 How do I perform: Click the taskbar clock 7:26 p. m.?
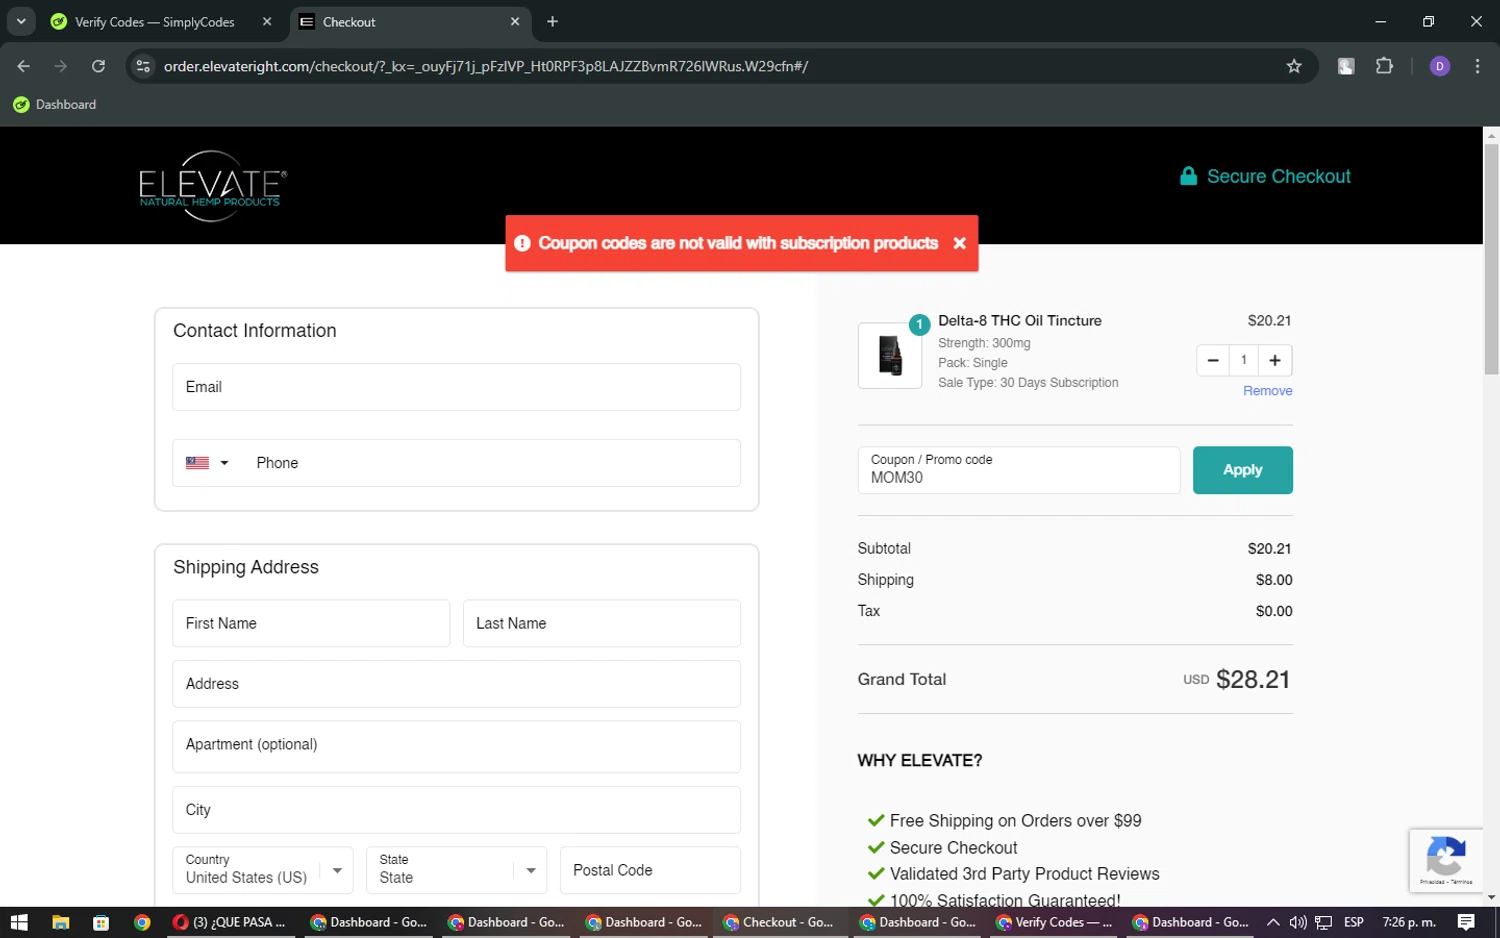(x=1408, y=922)
